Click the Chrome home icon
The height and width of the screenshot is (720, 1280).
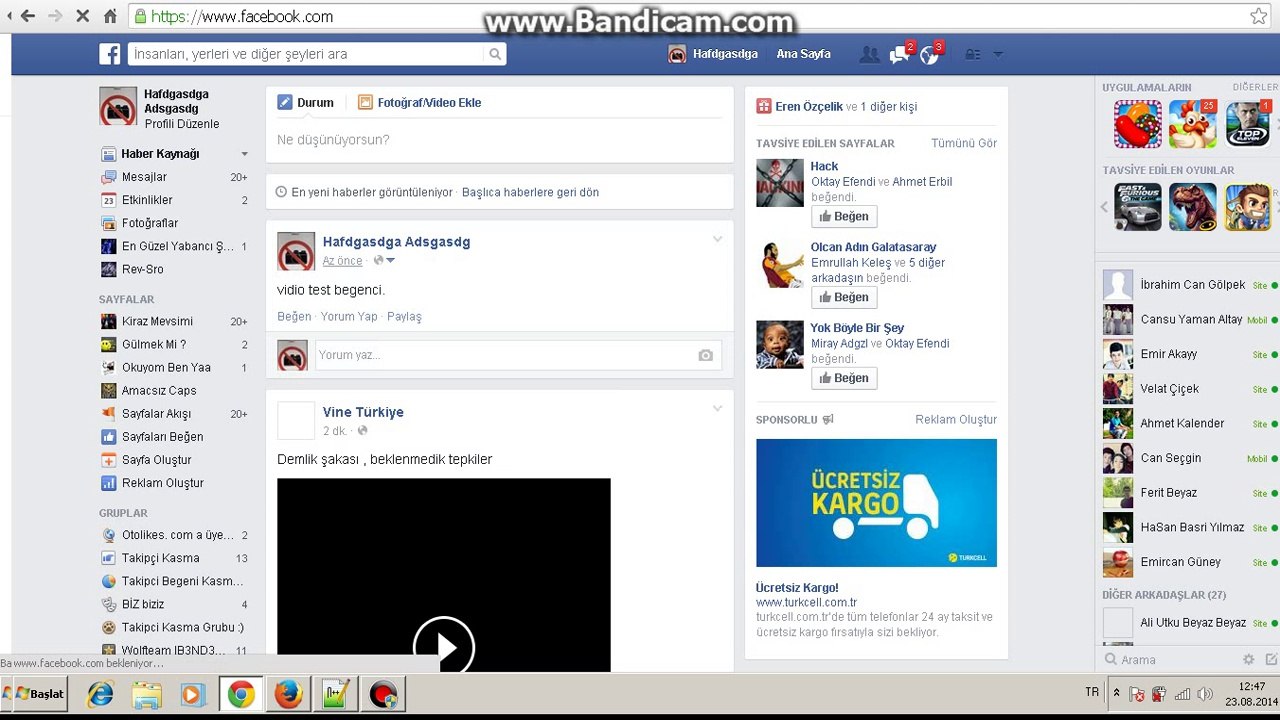coord(110,16)
